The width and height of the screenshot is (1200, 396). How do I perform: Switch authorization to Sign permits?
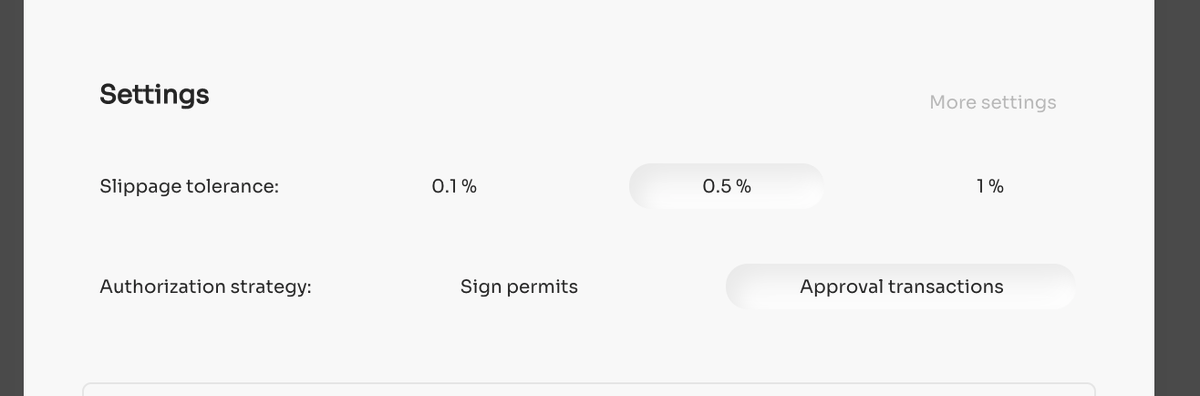(519, 287)
